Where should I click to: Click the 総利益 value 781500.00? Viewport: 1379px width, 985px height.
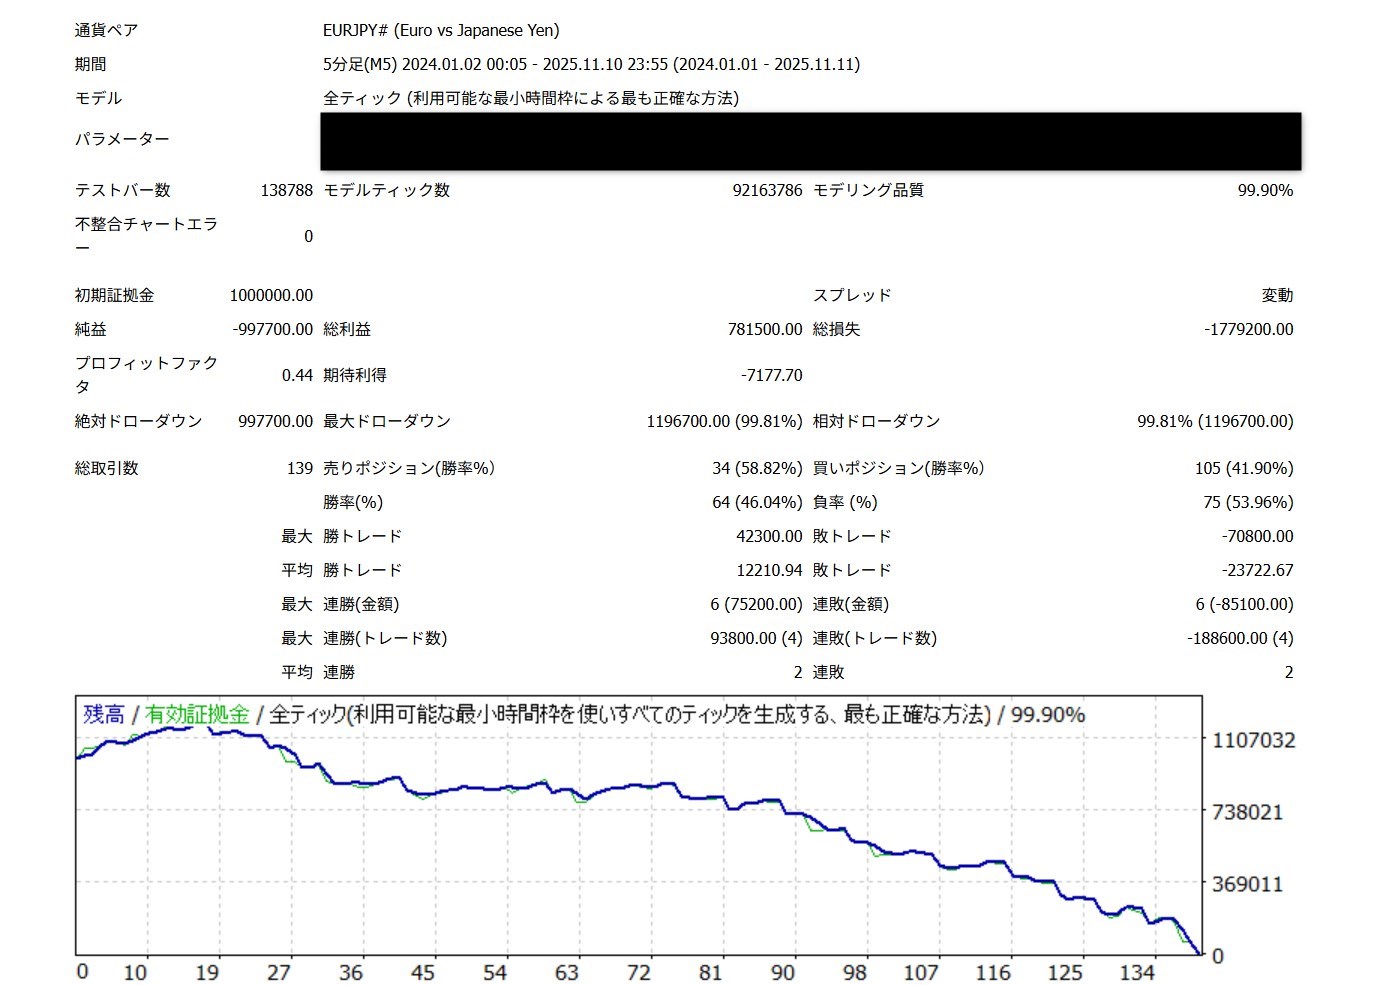[x=765, y=329]
